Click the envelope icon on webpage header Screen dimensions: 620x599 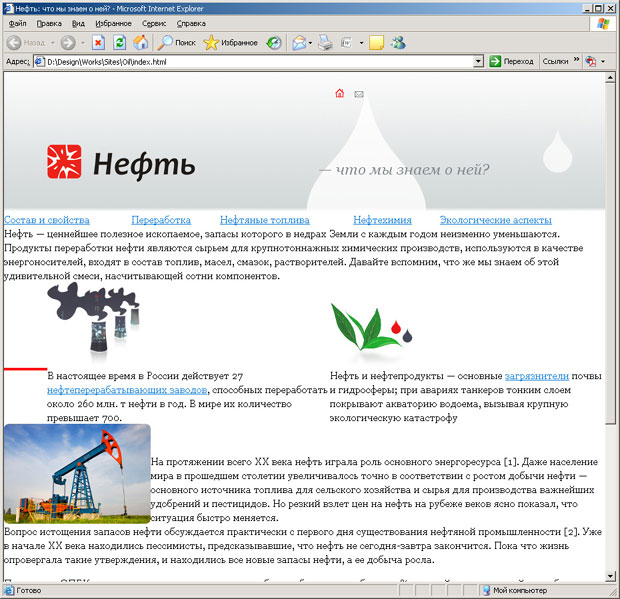click(x=359, y=94)
